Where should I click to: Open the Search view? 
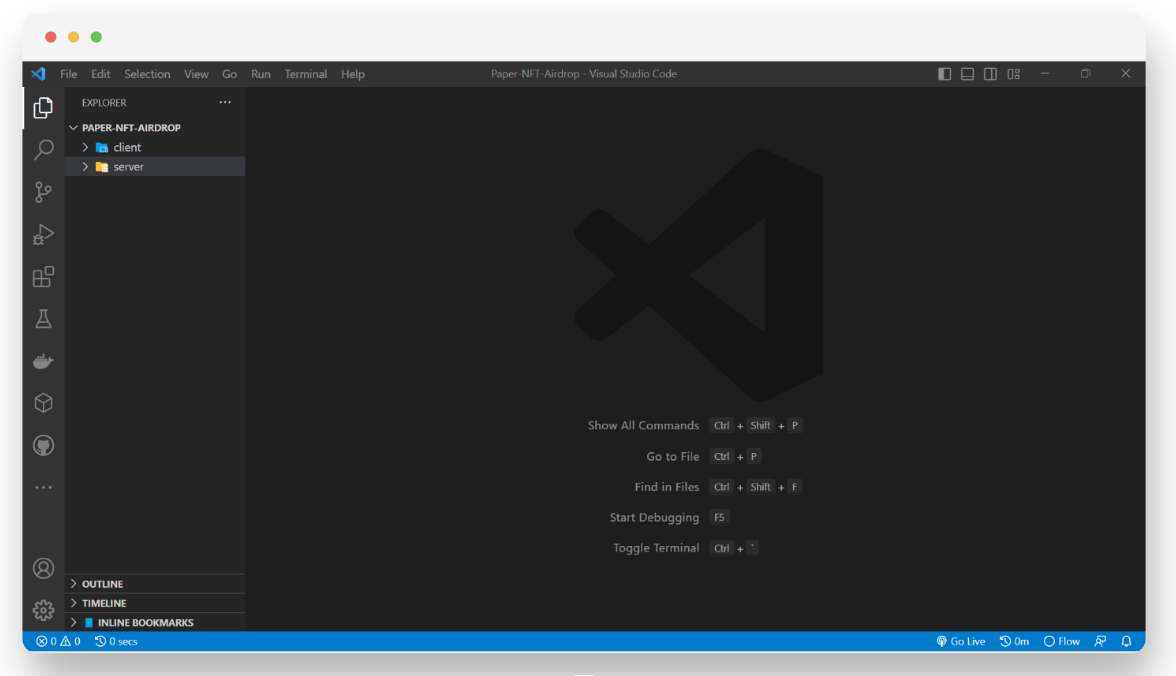[x=44, y=150]
